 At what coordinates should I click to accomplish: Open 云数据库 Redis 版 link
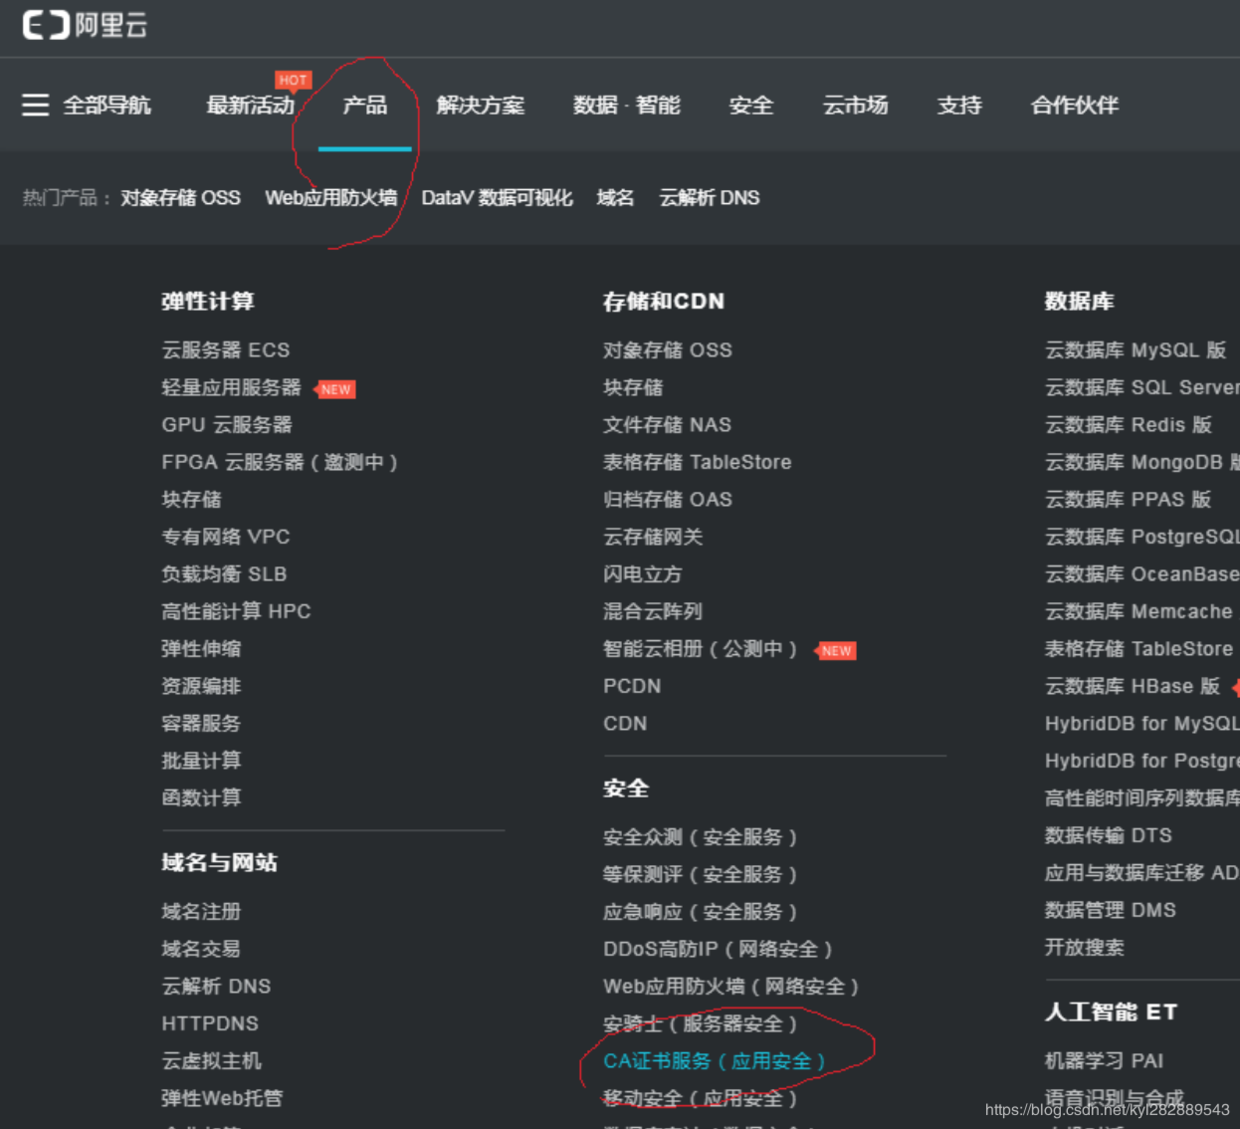tap(1128, 425)
